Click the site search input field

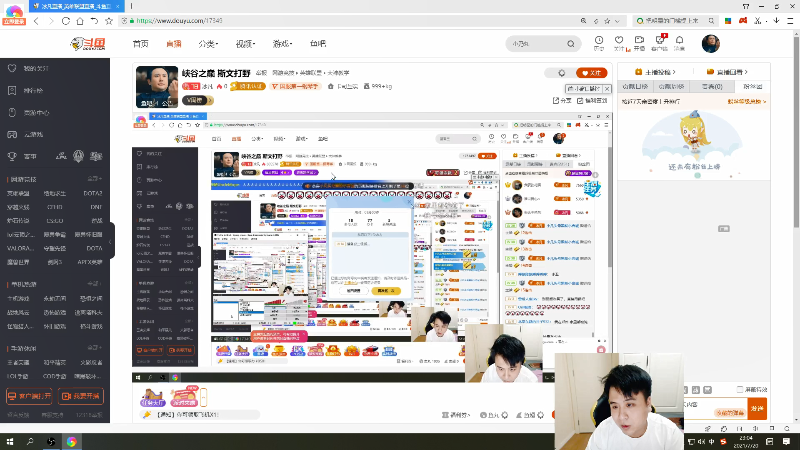coord(537,44)
